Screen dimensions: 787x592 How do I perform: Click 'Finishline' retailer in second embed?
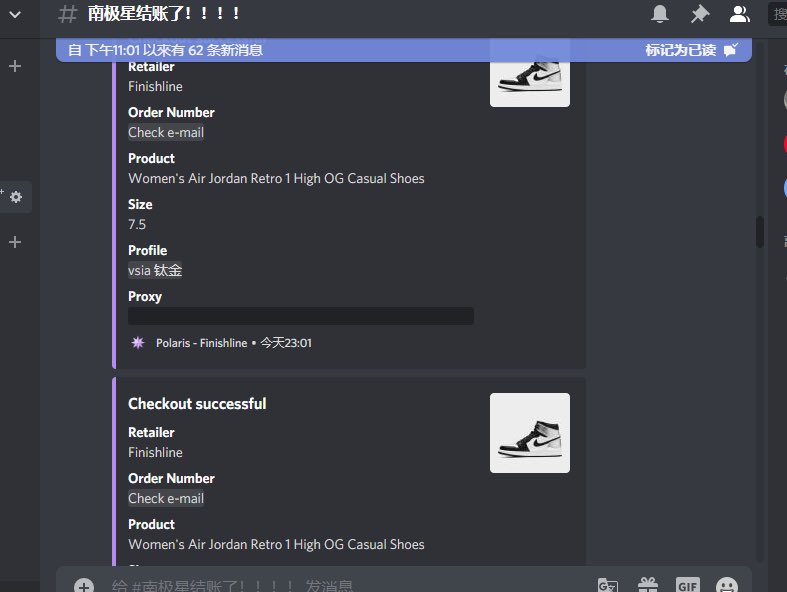pos(155,452)
